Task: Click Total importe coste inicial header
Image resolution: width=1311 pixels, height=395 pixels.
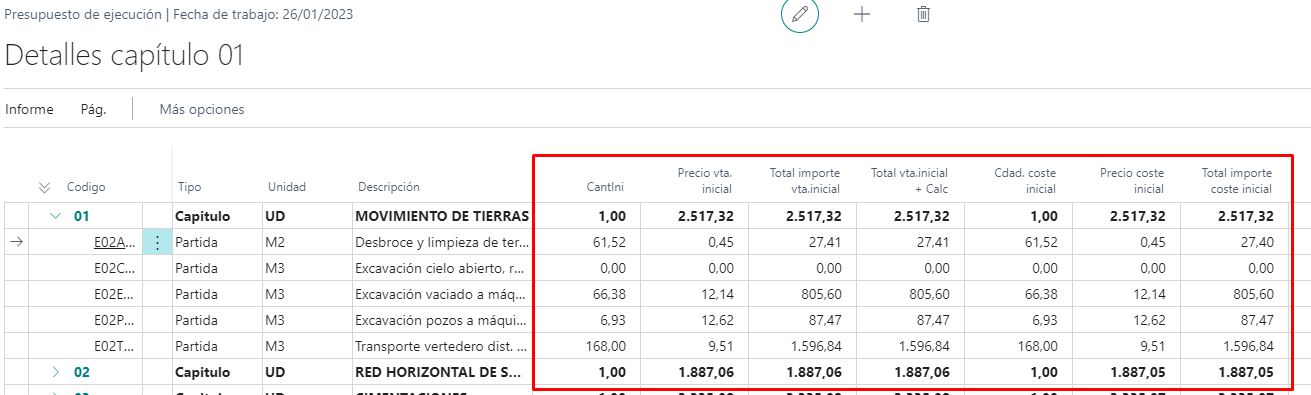Action: click(1237, 180)
